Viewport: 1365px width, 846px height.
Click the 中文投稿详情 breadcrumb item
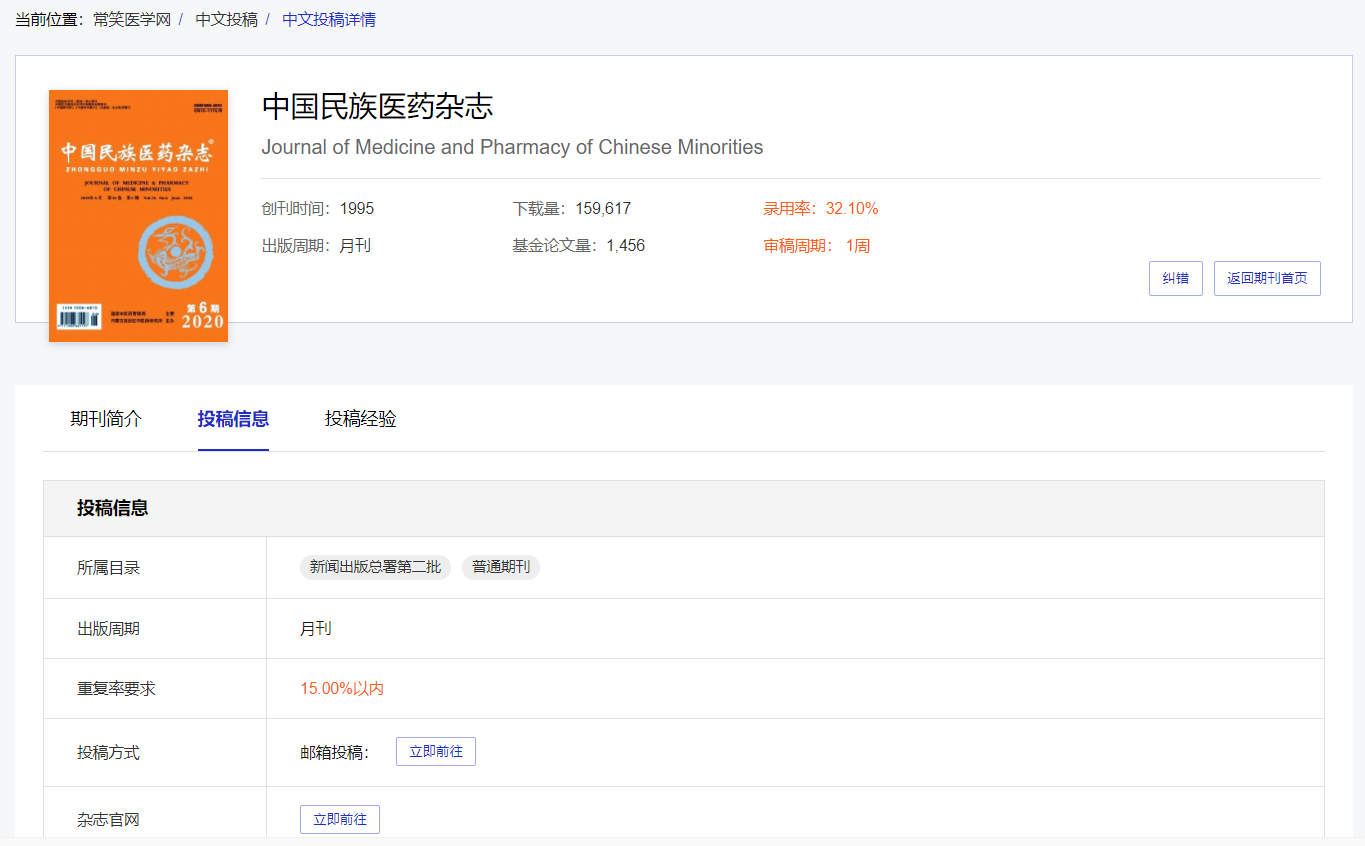pos(329,20)
